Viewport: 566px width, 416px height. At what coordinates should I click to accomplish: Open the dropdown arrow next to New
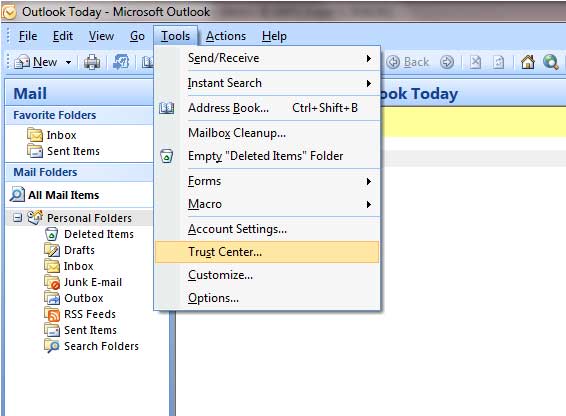[x=68, y=62]
